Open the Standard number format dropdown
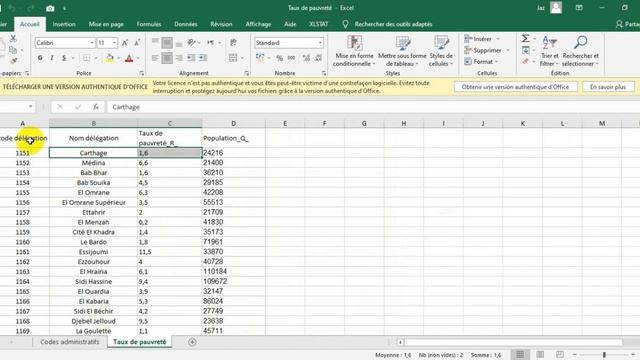640x360 pixels. click(320, 42)
